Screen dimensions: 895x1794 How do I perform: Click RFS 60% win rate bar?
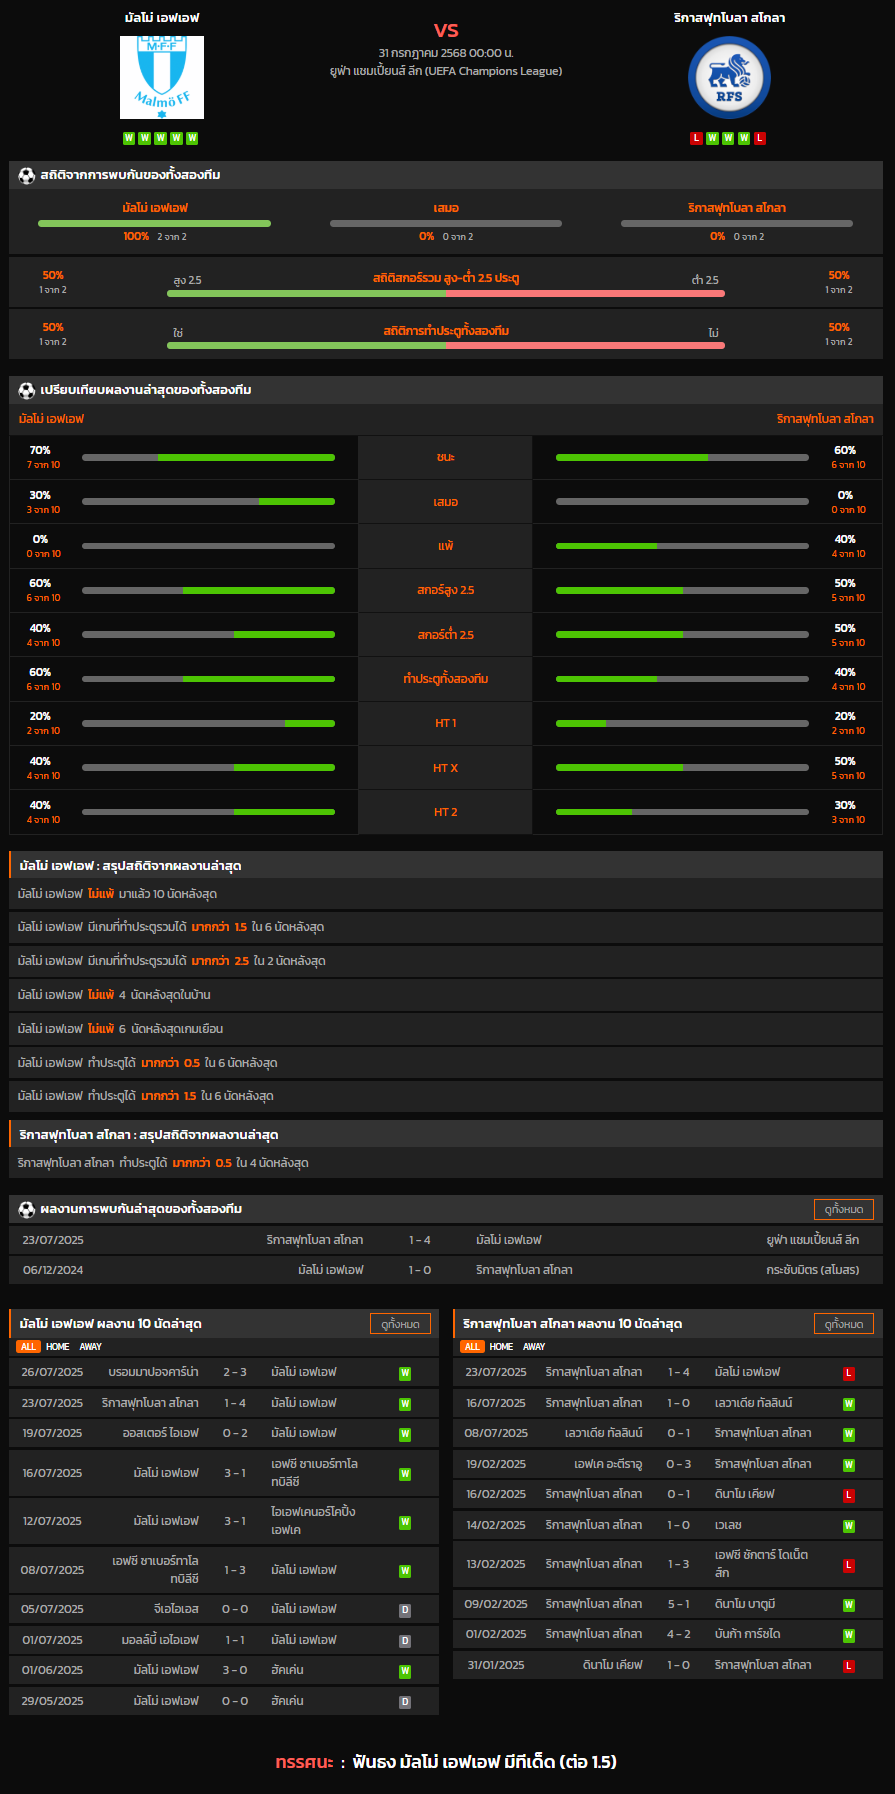click(x=682, y=458)
